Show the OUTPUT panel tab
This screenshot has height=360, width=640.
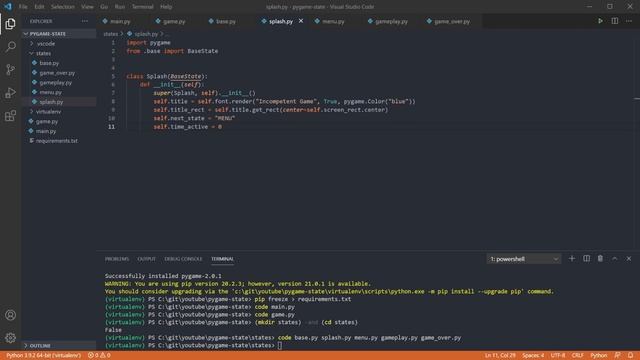[147, 259]
